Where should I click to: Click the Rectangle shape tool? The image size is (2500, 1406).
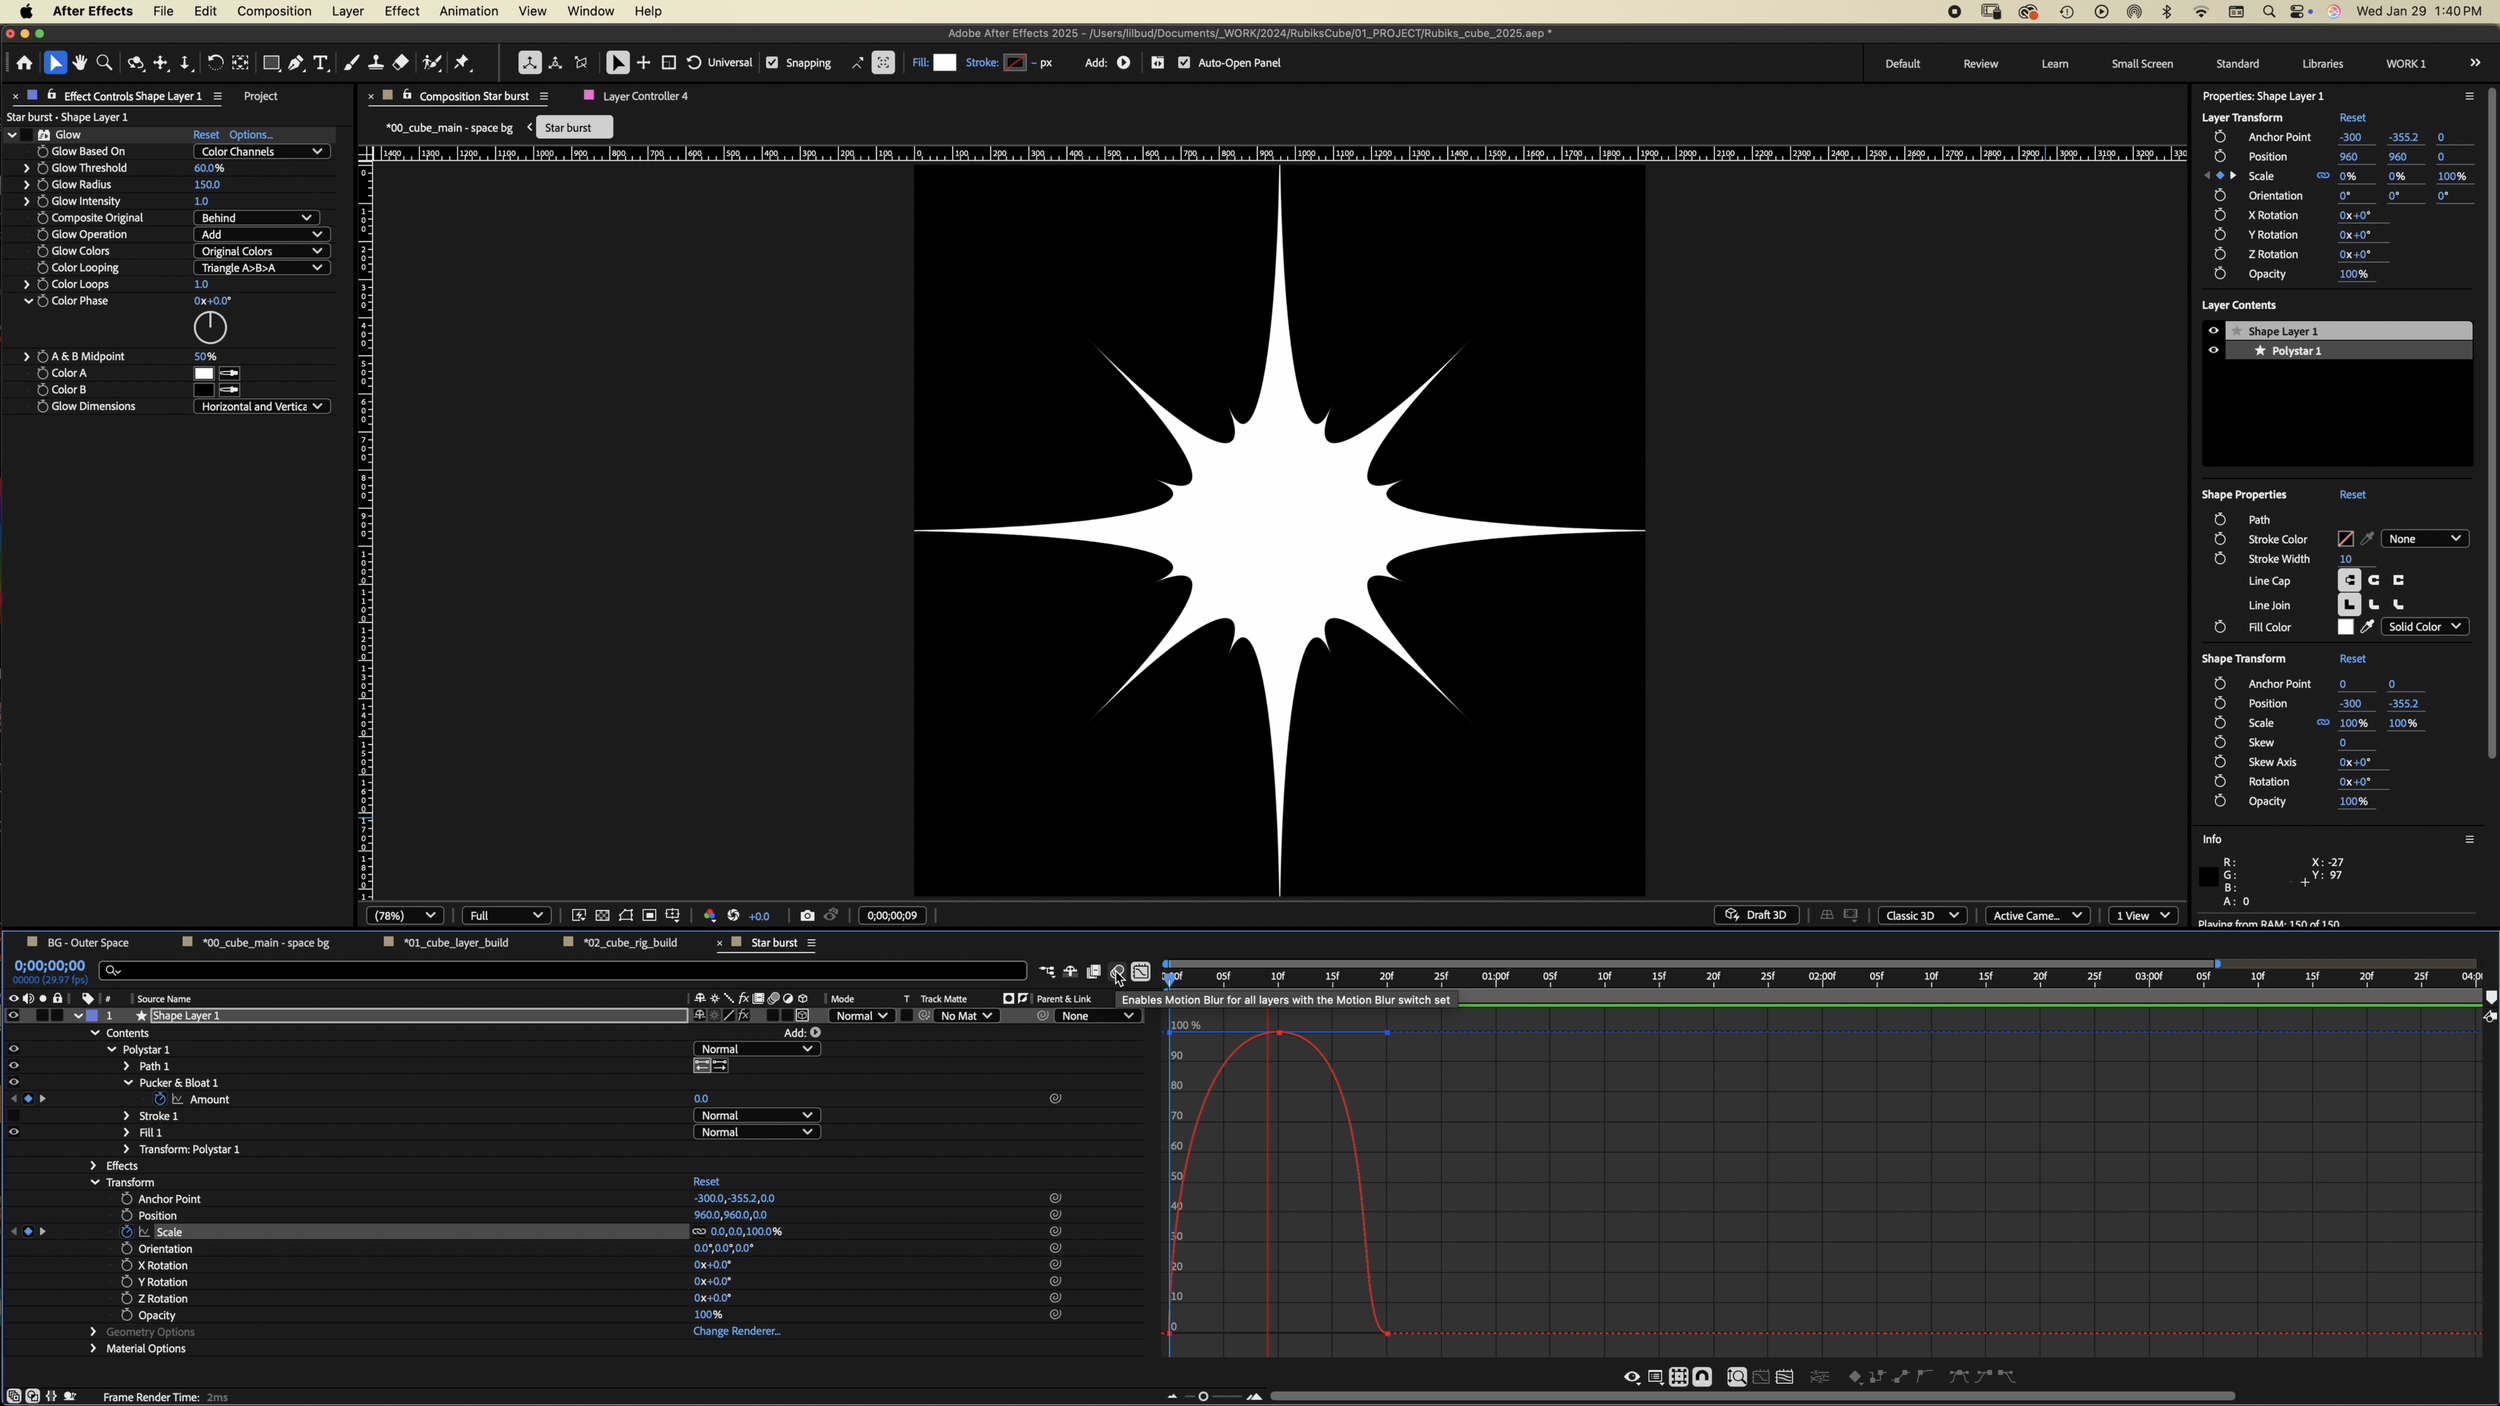(270, 63)
